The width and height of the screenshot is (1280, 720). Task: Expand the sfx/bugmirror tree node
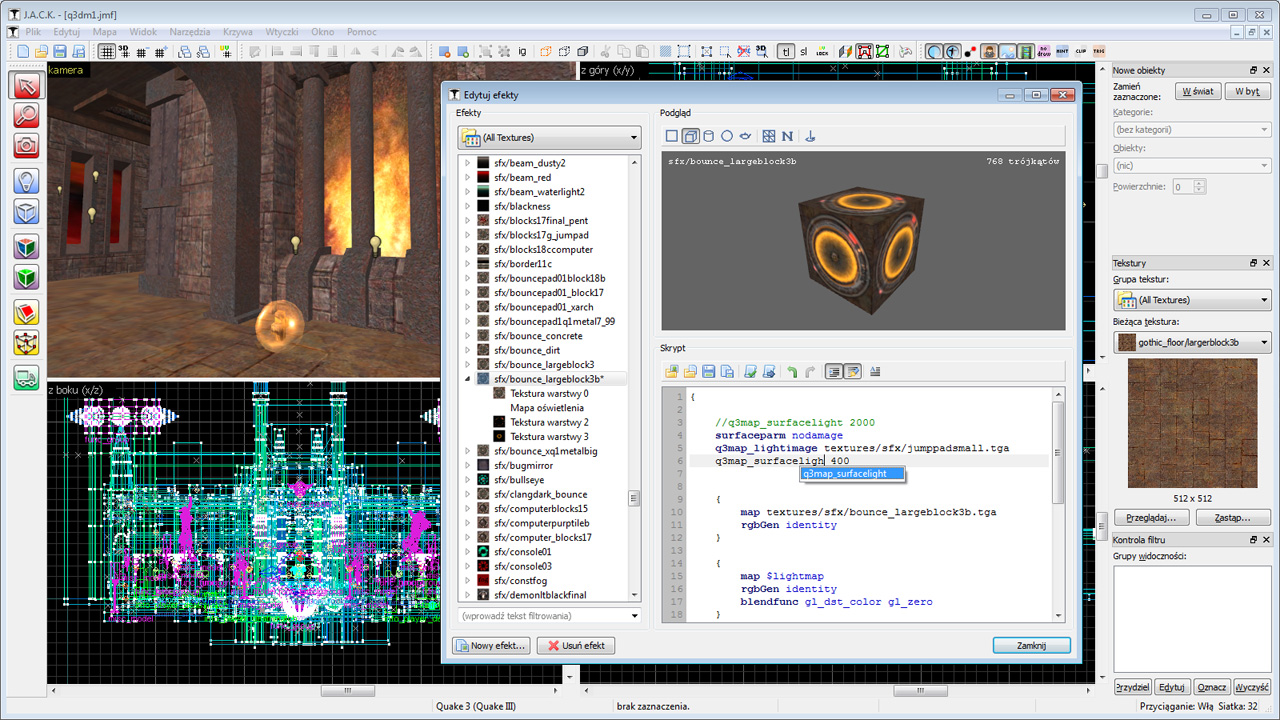click(467, 466)
